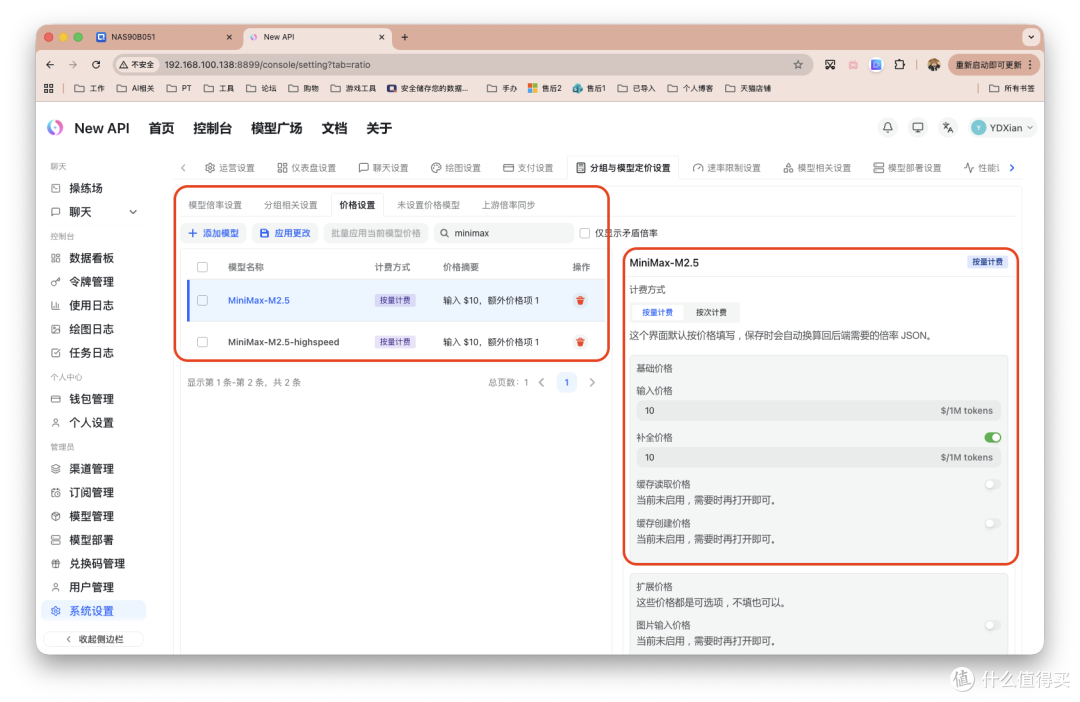
Task: Open 数据看板 in the sidebar
Action: (x=94, y=258)
